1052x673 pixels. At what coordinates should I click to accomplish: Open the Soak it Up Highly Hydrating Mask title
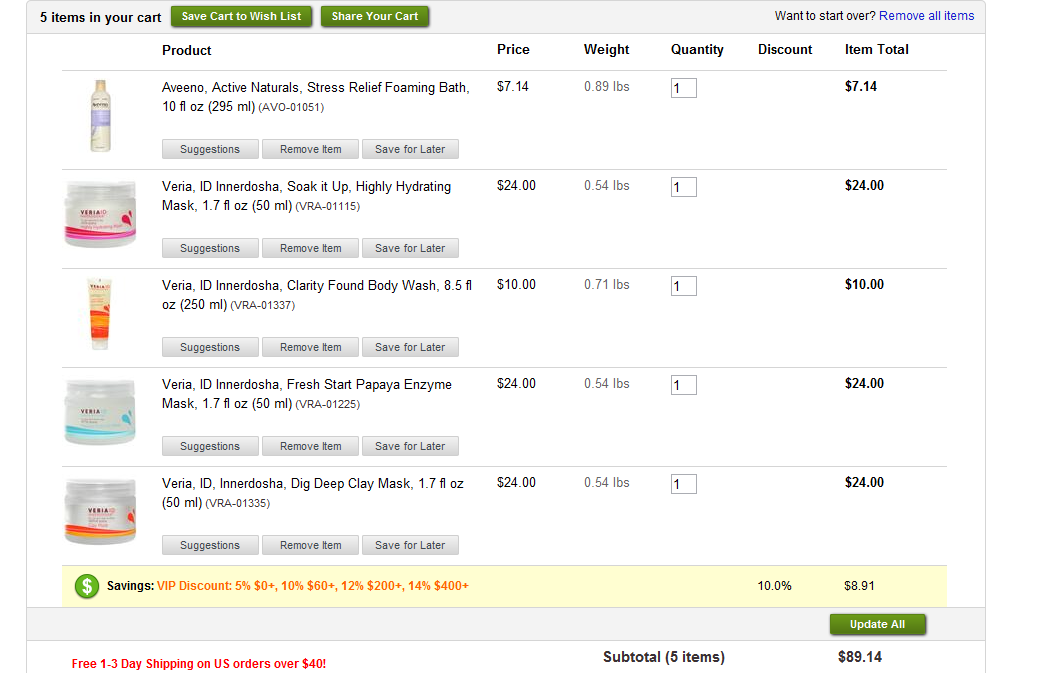[x=307, y=196]
